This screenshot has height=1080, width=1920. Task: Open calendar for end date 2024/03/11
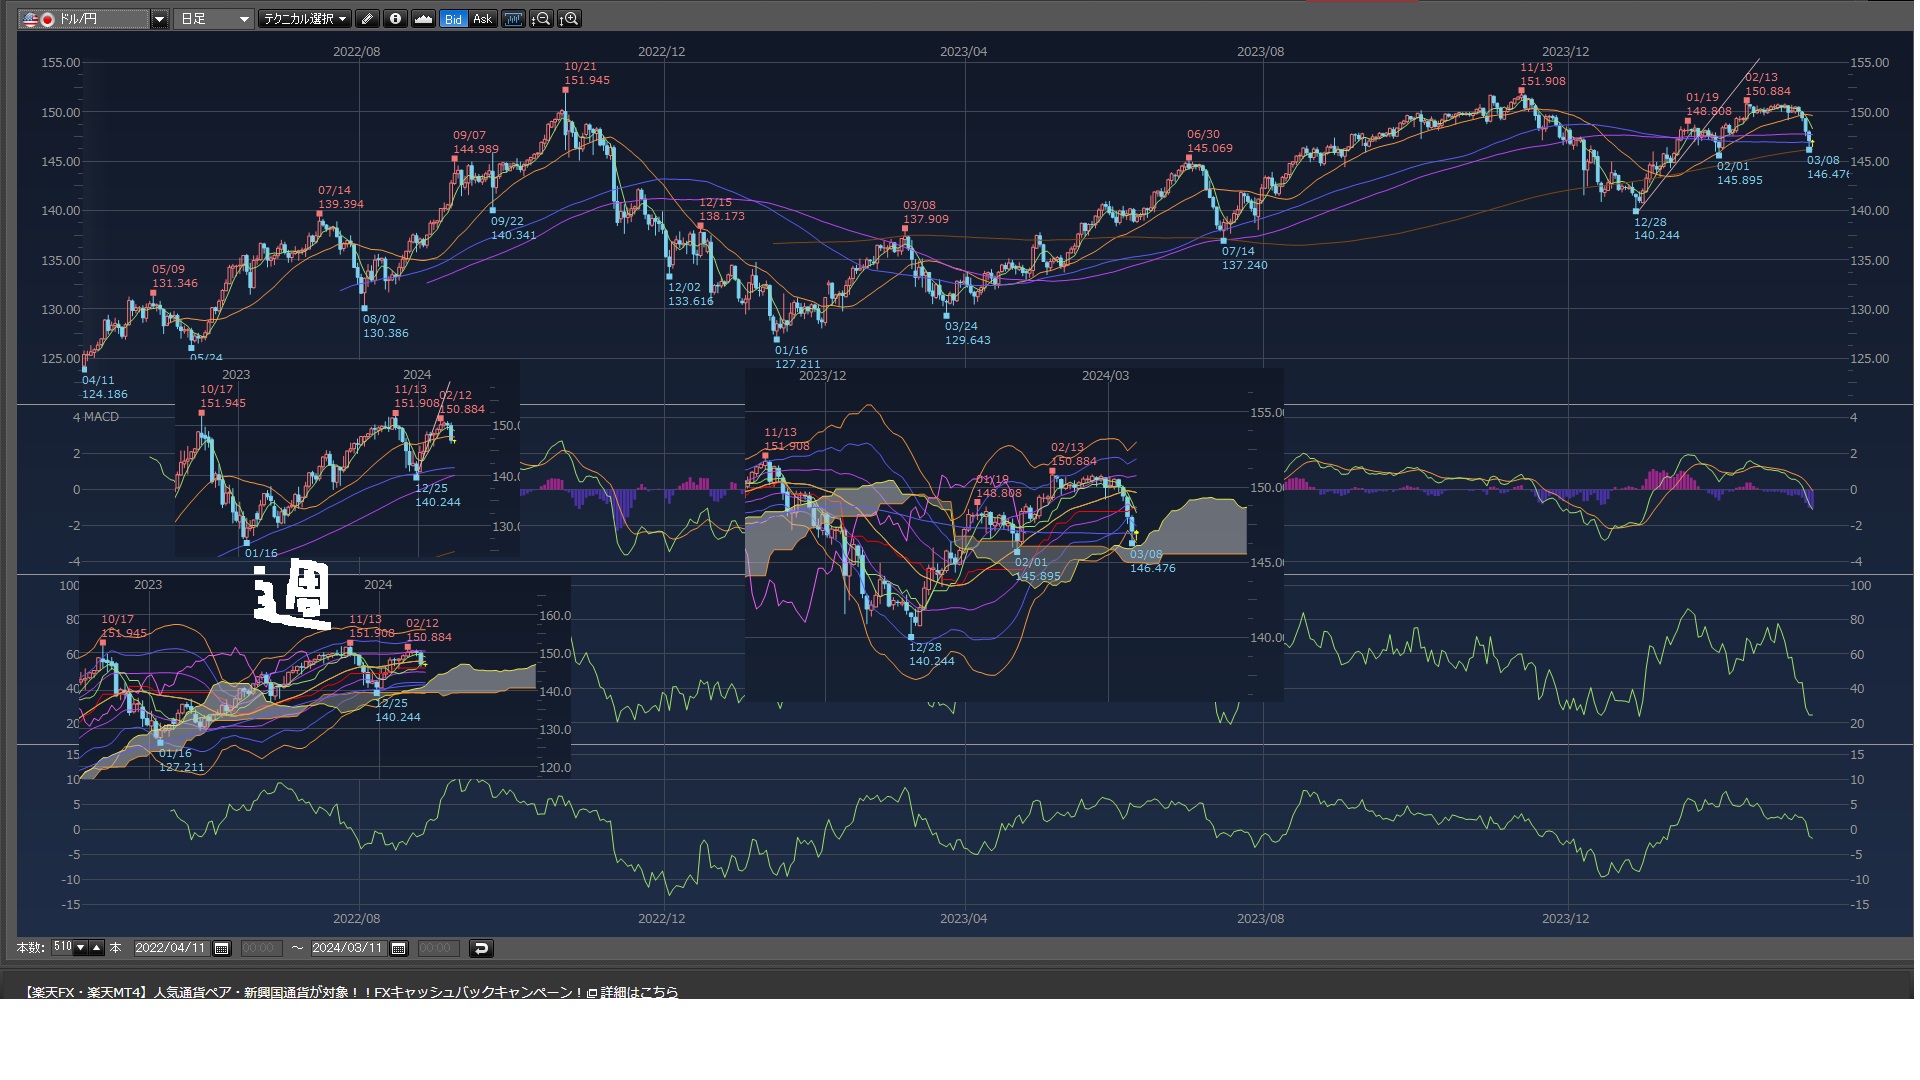click(399, 948)
